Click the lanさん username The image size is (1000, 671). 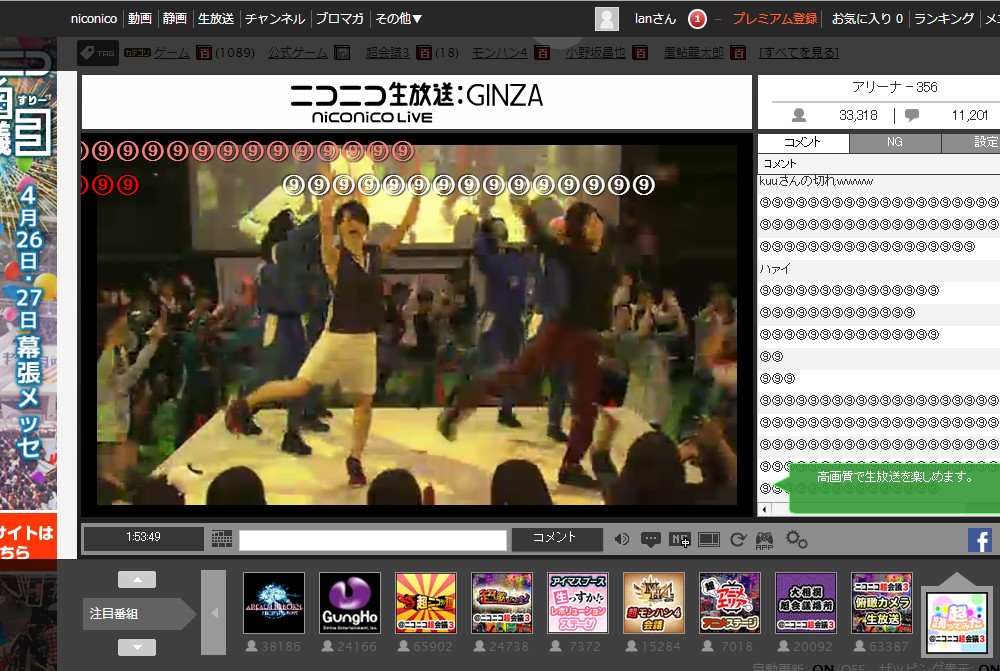[655, 18]
